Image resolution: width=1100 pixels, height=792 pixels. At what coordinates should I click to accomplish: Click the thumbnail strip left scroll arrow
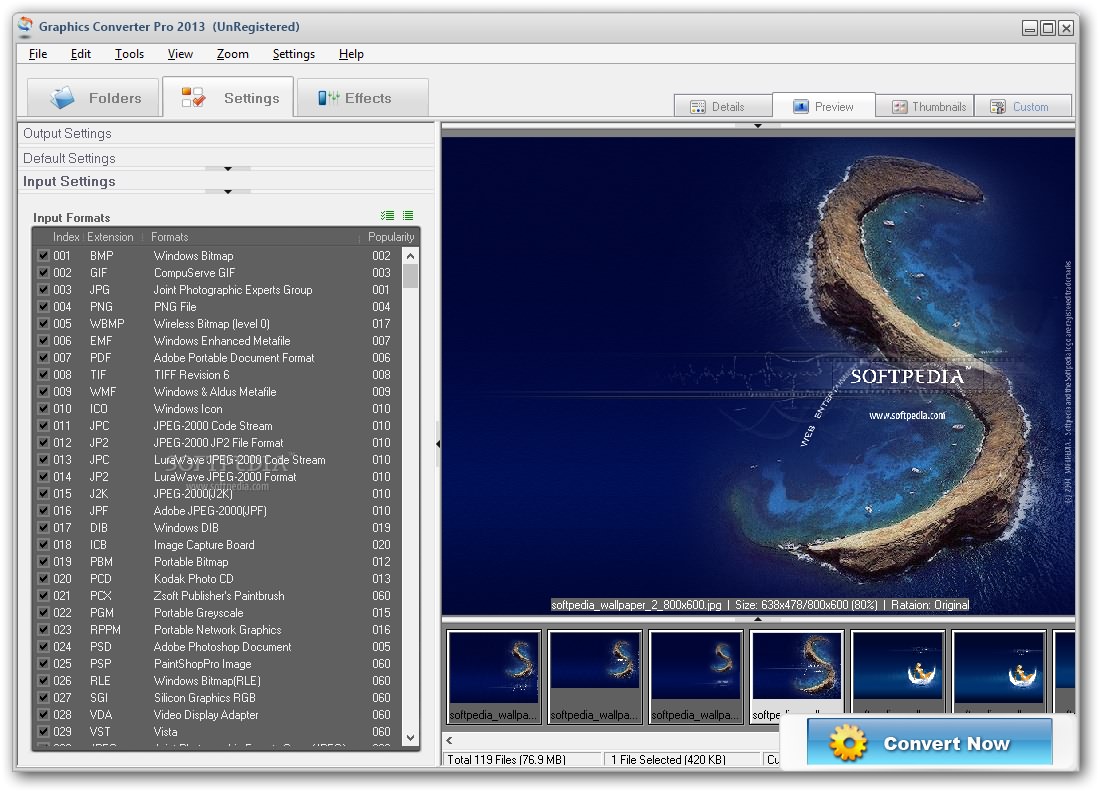tap(450, 741)
